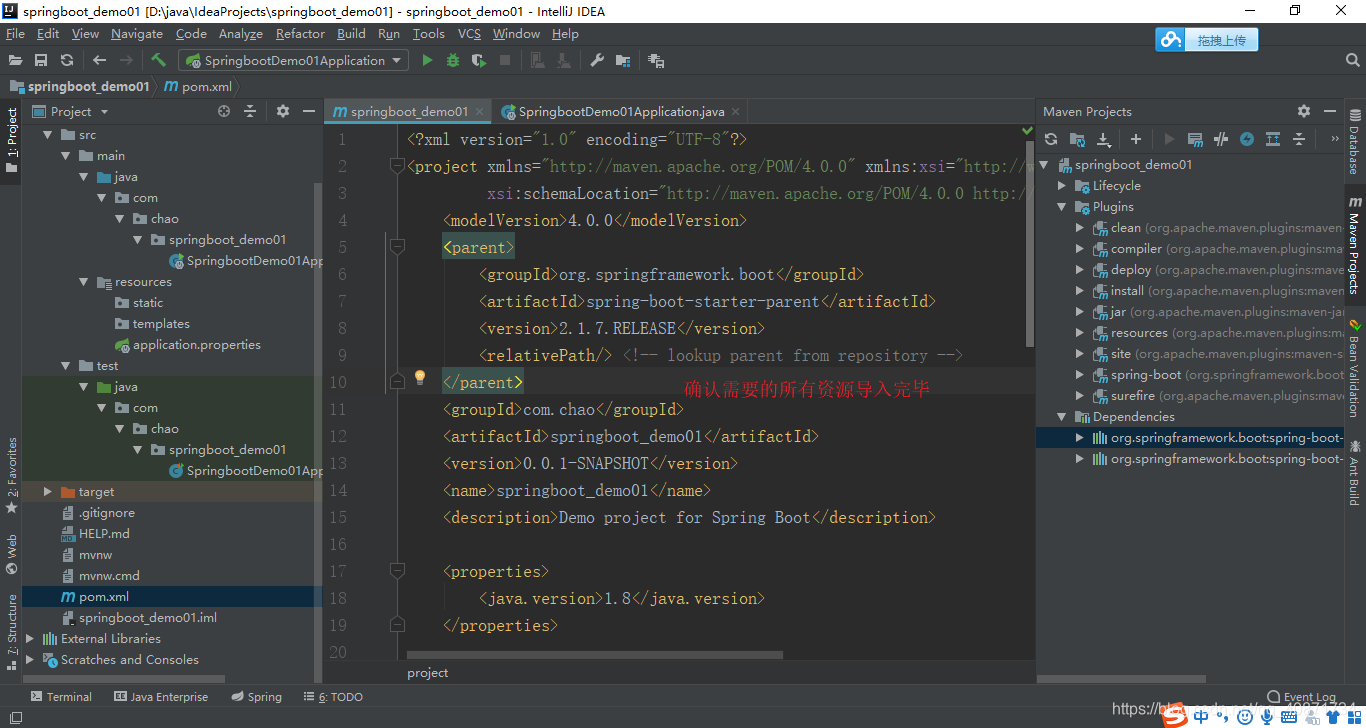The image size is (1366, 728).
Task: Click Show Dependencies icon in Maven toolbar
Action: 1273,139
